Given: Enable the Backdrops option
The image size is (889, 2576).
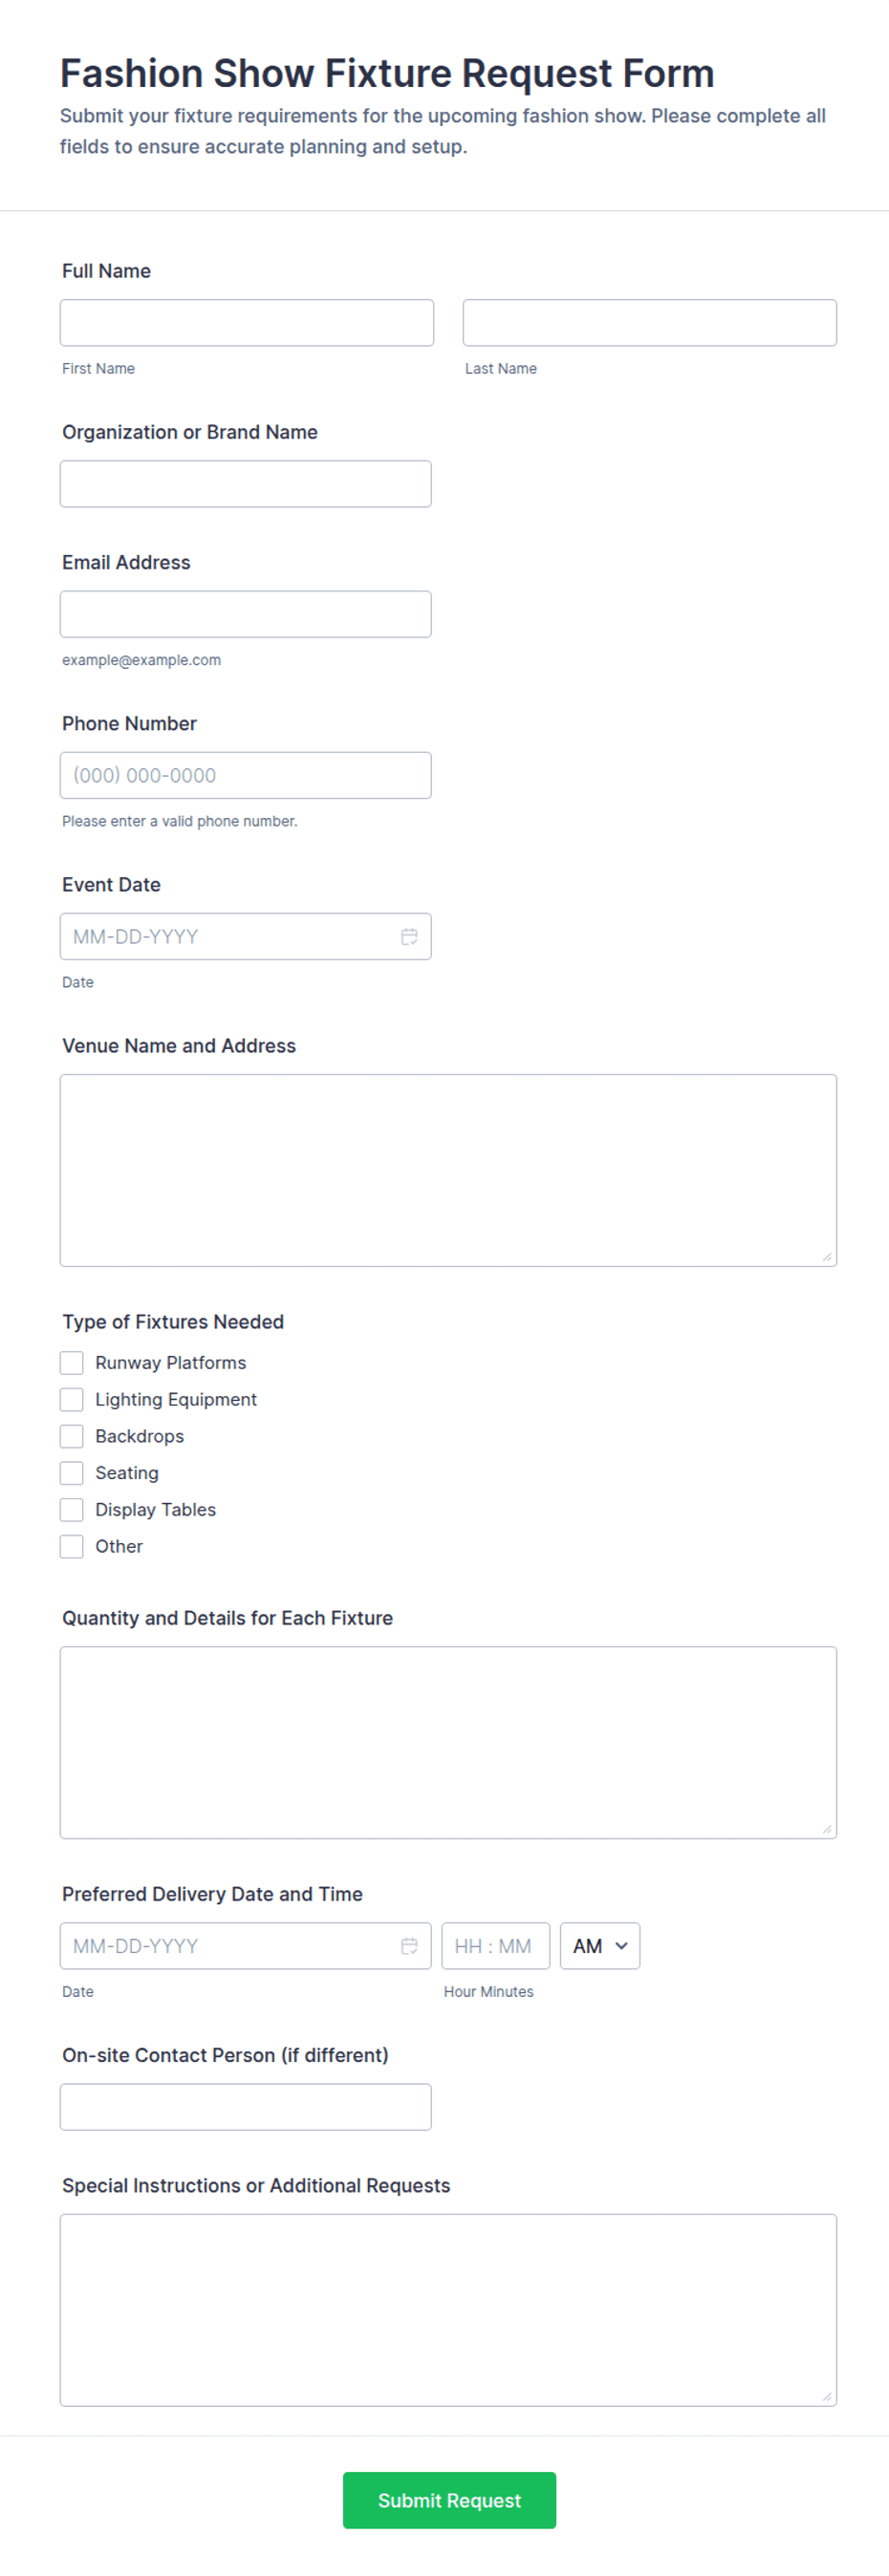Looking at the screenshot, I should (x=72, y=1436).
